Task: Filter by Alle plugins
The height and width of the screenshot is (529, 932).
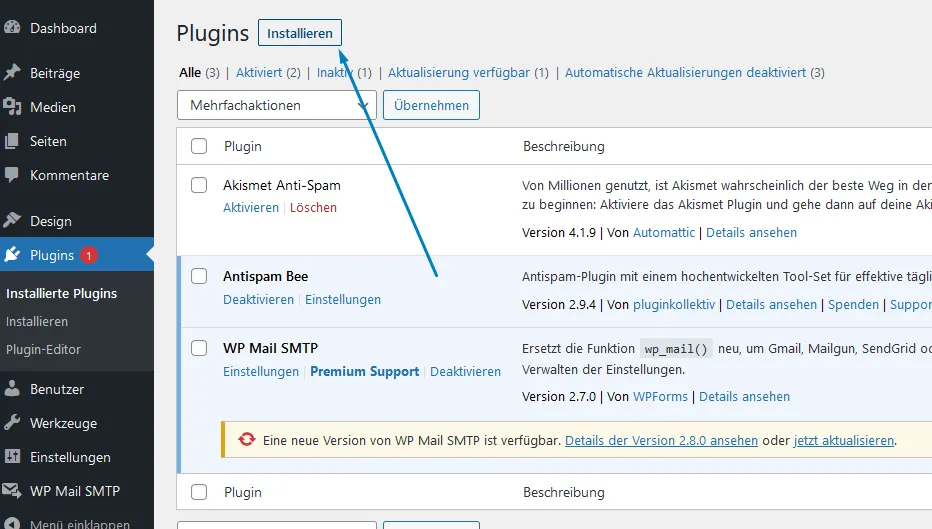Action: click(x=190, y=73)
